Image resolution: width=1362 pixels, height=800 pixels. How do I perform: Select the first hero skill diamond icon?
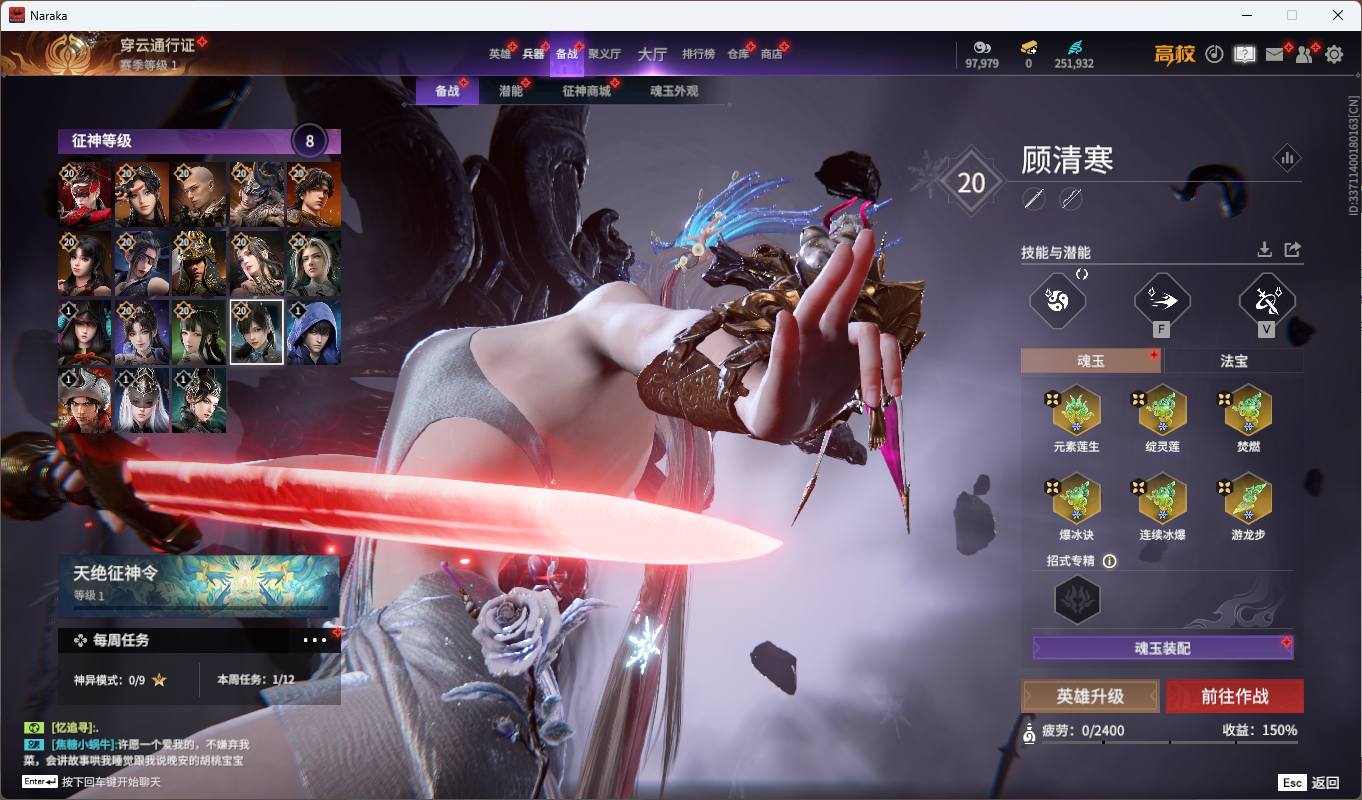(1058, 300)
